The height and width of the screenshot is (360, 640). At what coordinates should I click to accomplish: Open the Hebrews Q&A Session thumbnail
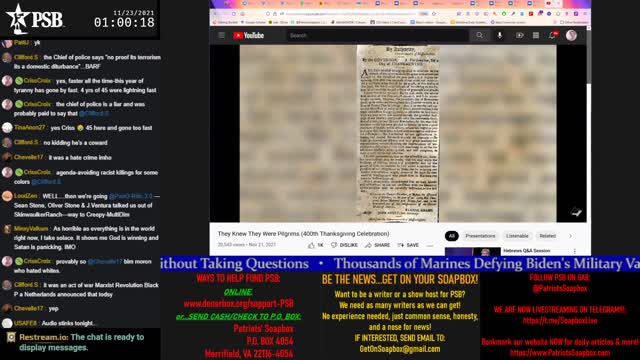tap(473, 251)
